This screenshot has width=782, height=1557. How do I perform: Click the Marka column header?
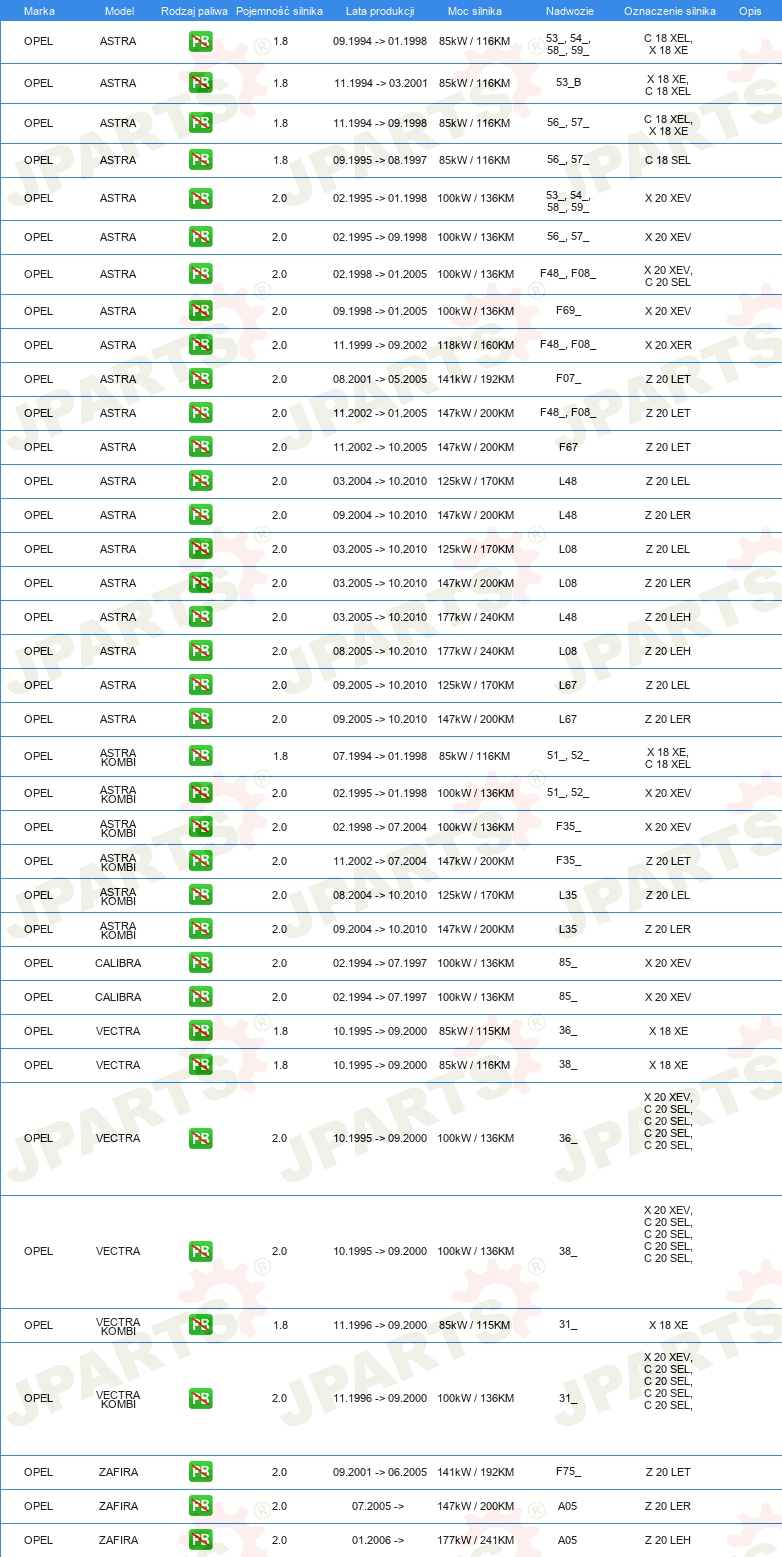39,11
